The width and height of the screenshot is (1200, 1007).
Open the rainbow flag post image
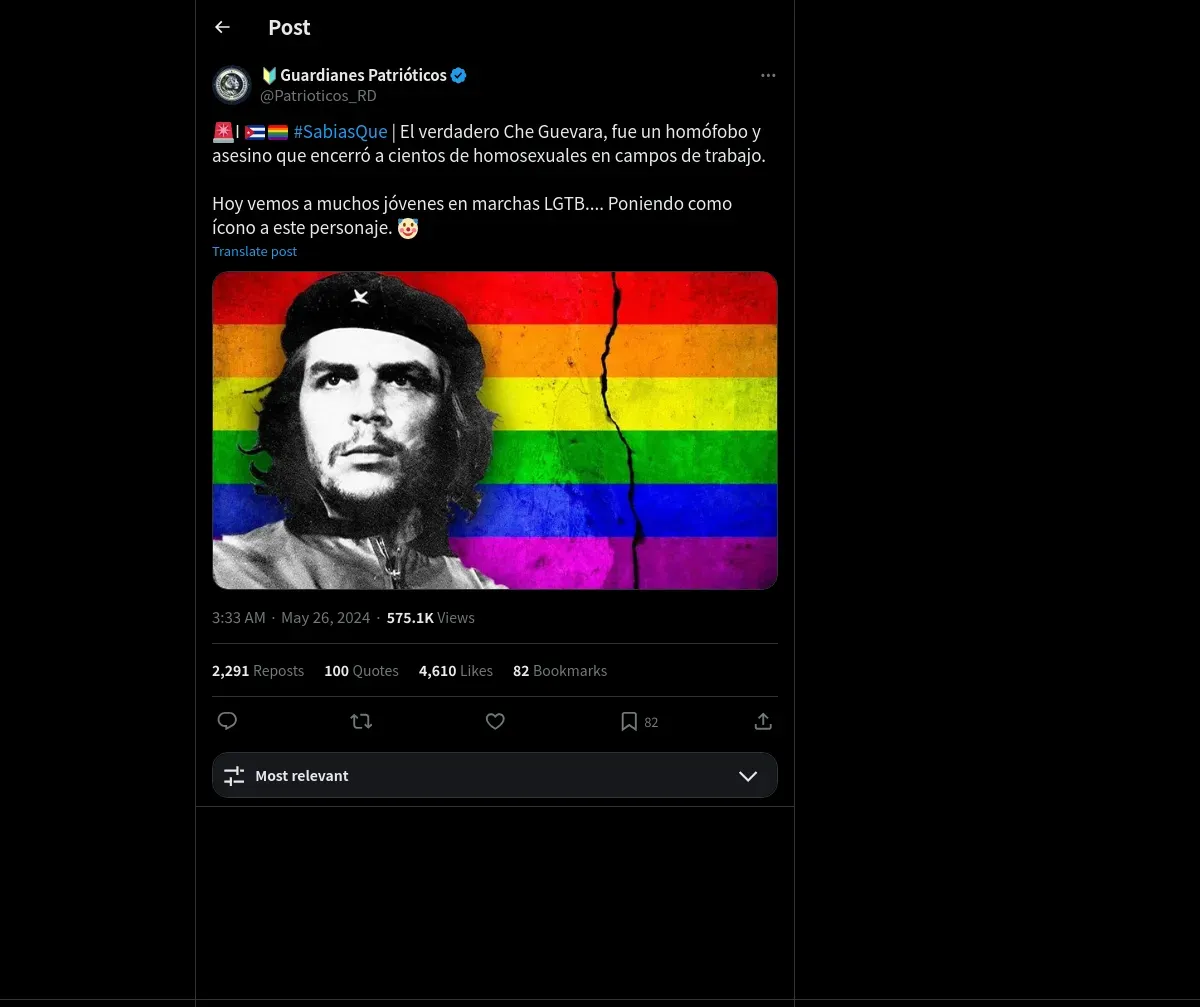pos(494,430)
